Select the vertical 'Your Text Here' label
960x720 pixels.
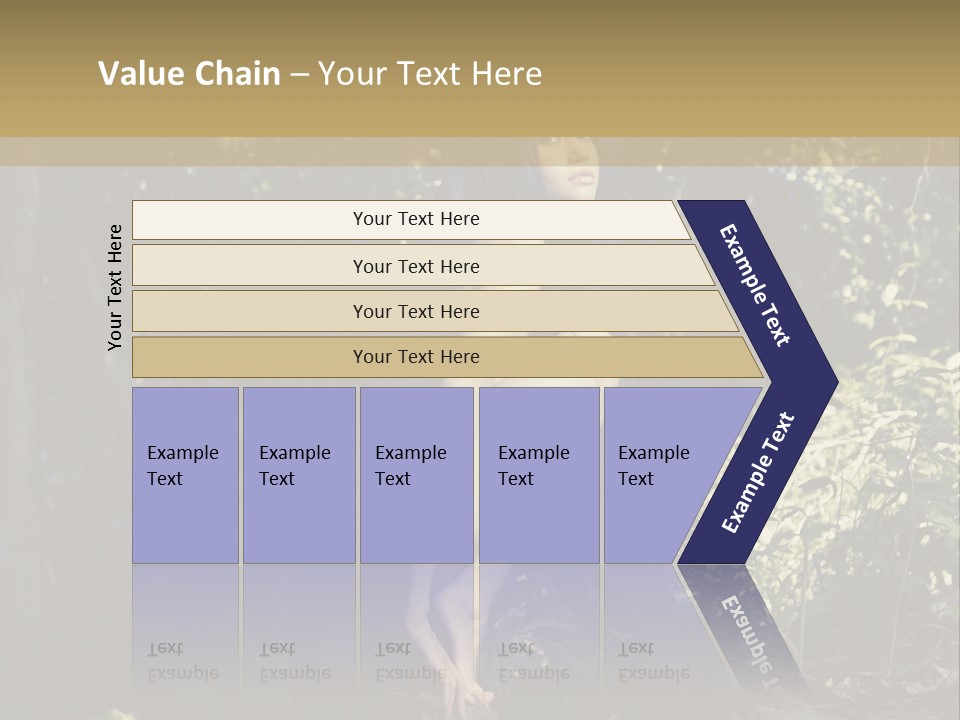click(115, 287)
